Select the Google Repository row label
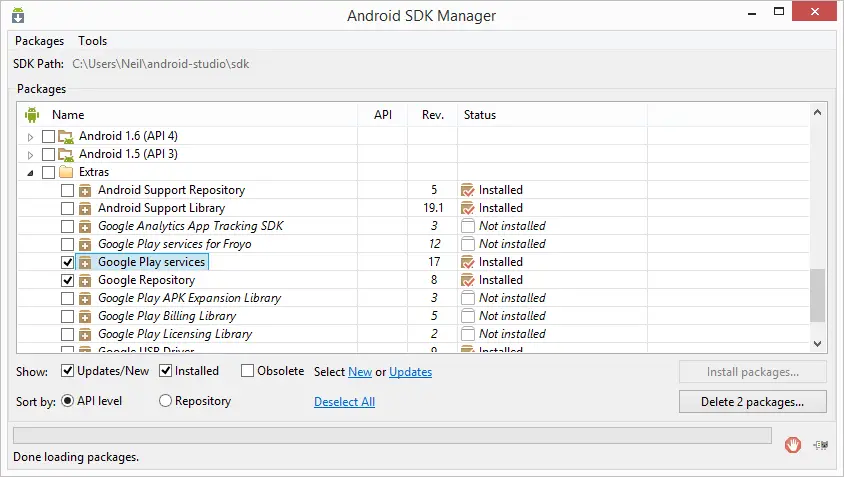The image size is (844, 477). [x=146, y=280]
